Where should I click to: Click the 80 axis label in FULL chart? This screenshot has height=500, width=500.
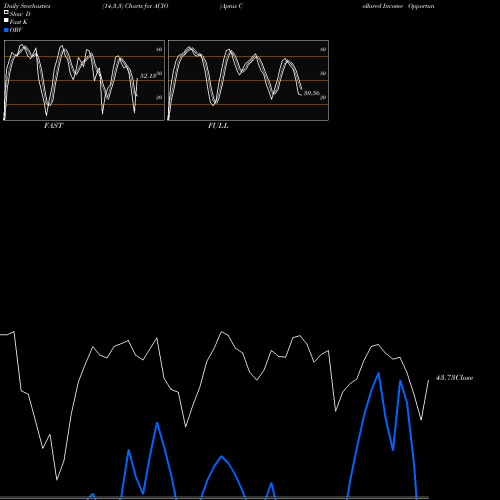coord(323,49)
